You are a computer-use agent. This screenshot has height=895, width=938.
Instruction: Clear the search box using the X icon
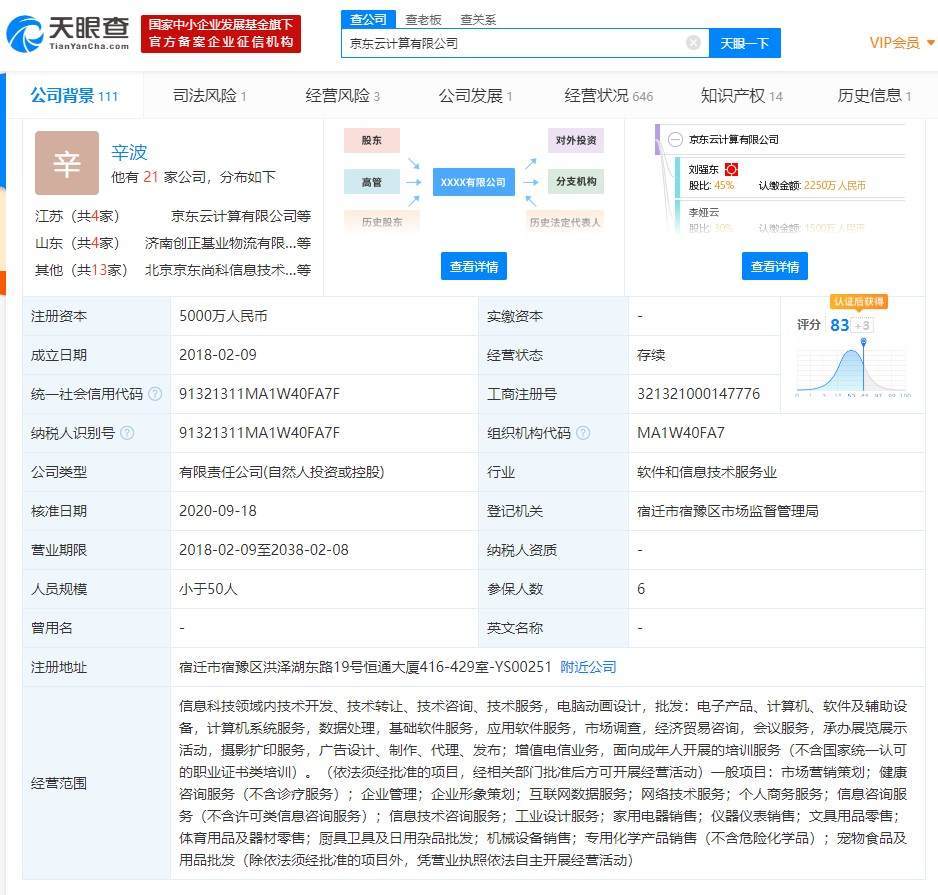point(693,43)
